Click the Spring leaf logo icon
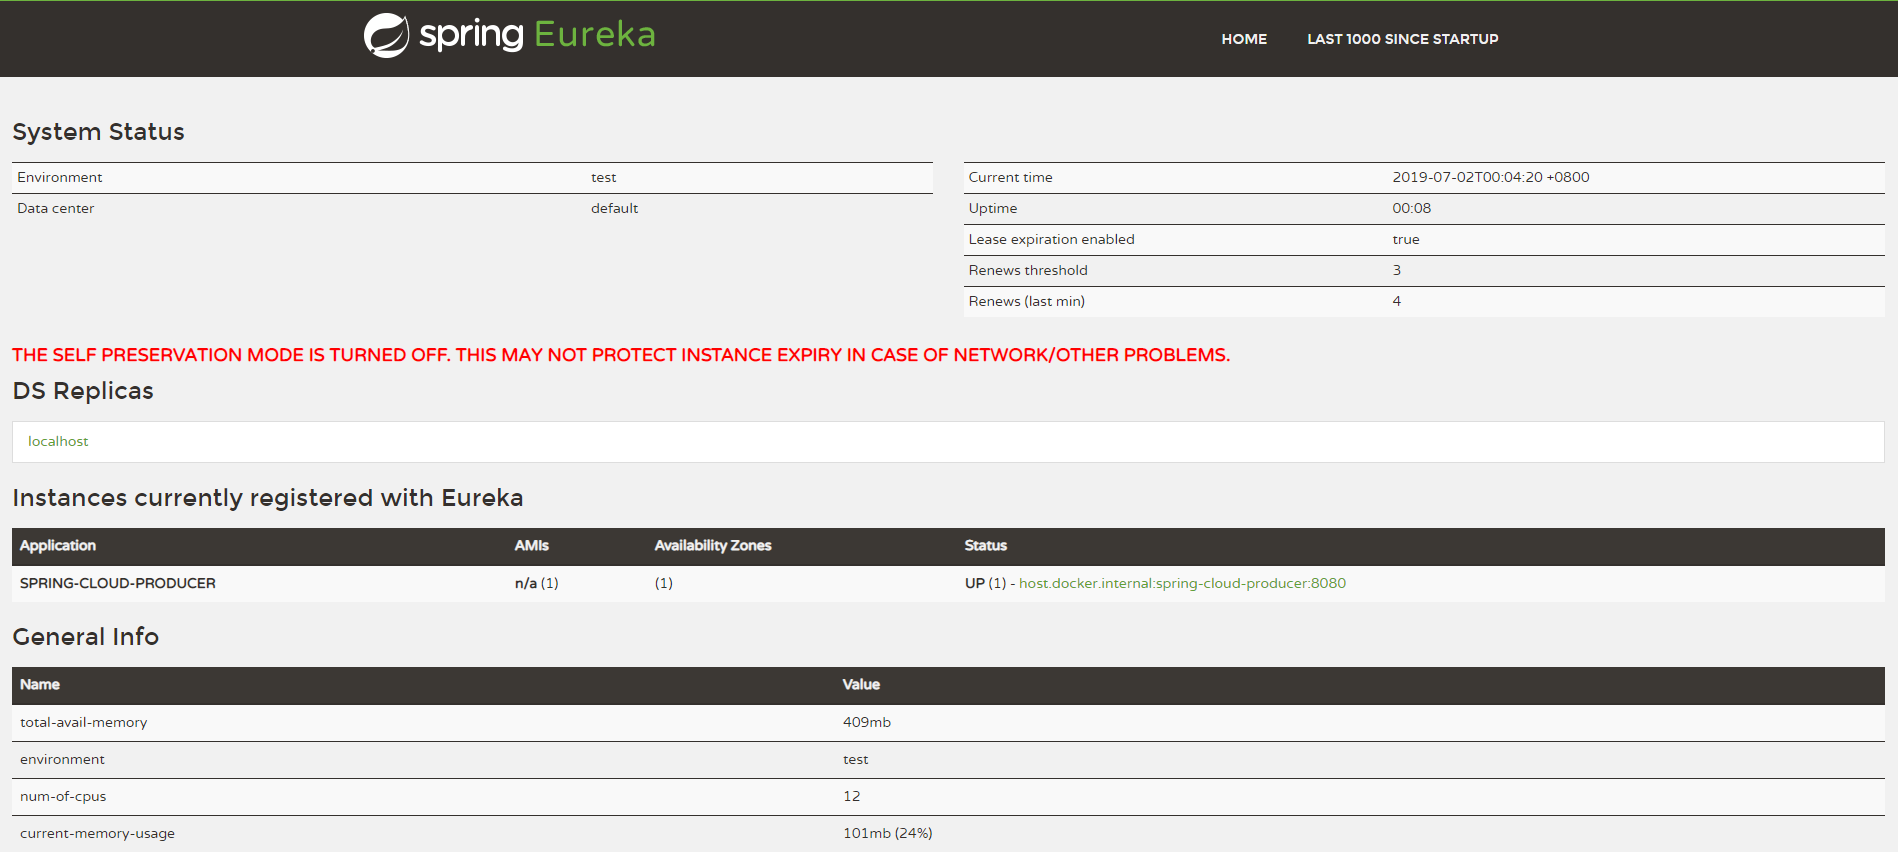The height and width of the screenshot is (852, 1898). (x=386, y=36)
